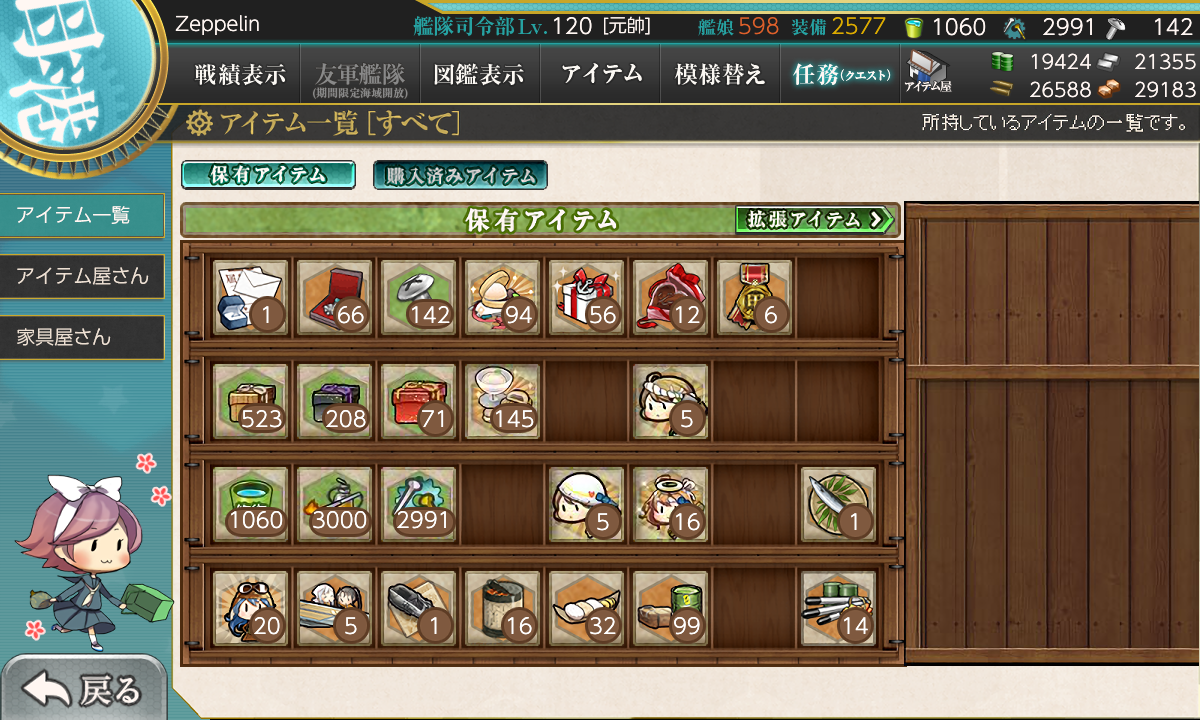Select the pilot fairy item showing 20
1200x720 pixels.
click(x=251, y=607)
